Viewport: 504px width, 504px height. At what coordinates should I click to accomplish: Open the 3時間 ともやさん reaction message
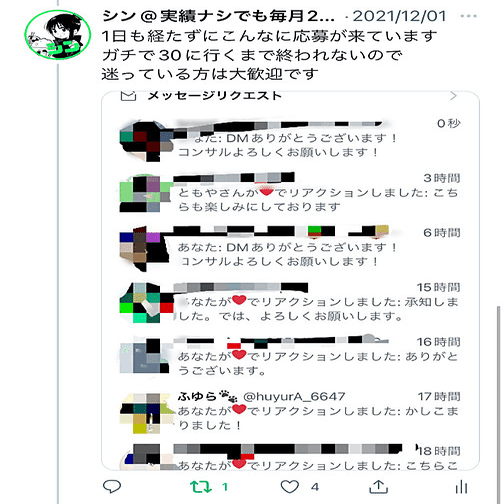[x=290, y=193]
